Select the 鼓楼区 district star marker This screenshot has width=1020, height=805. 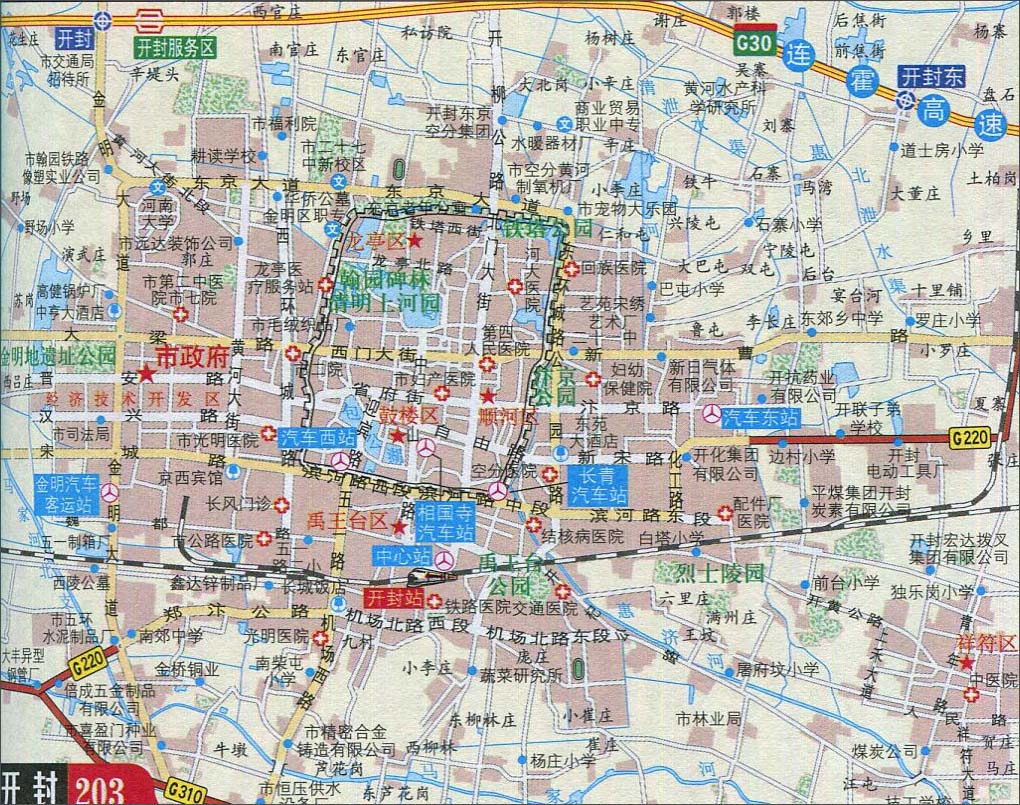398,436
